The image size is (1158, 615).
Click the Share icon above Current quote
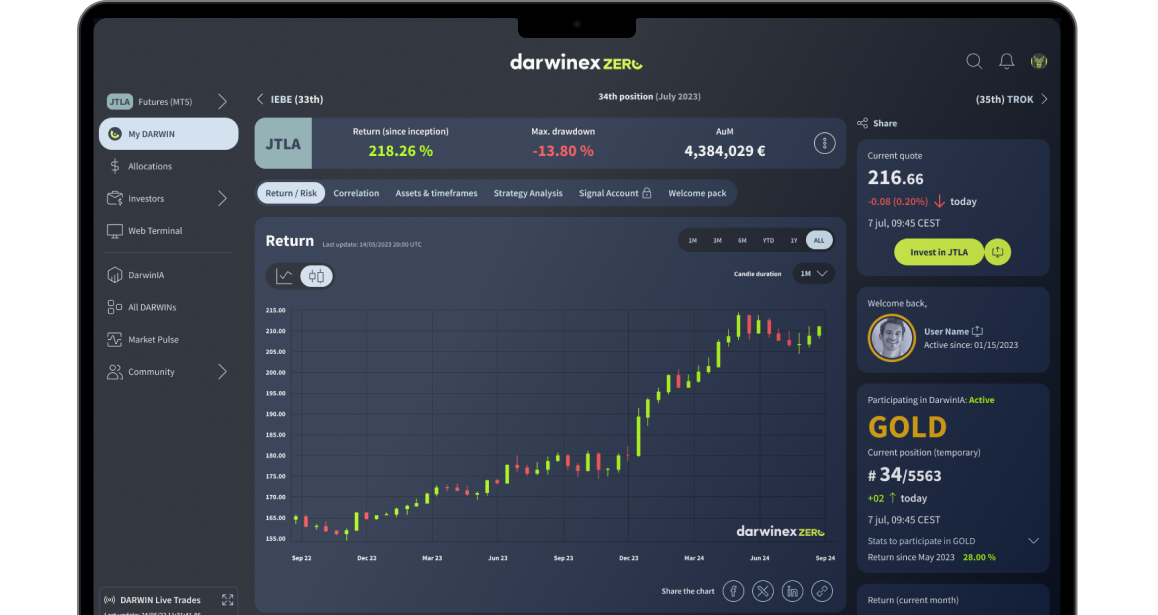[862, 123]
